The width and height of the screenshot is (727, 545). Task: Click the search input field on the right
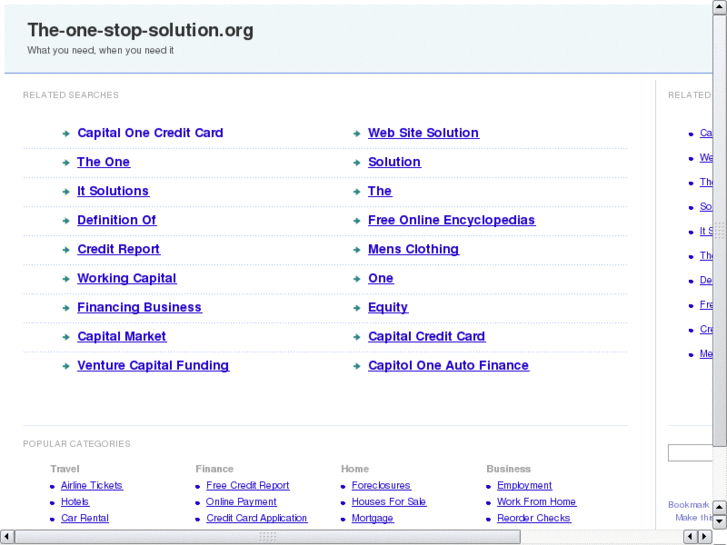click(x=690, y=453)
